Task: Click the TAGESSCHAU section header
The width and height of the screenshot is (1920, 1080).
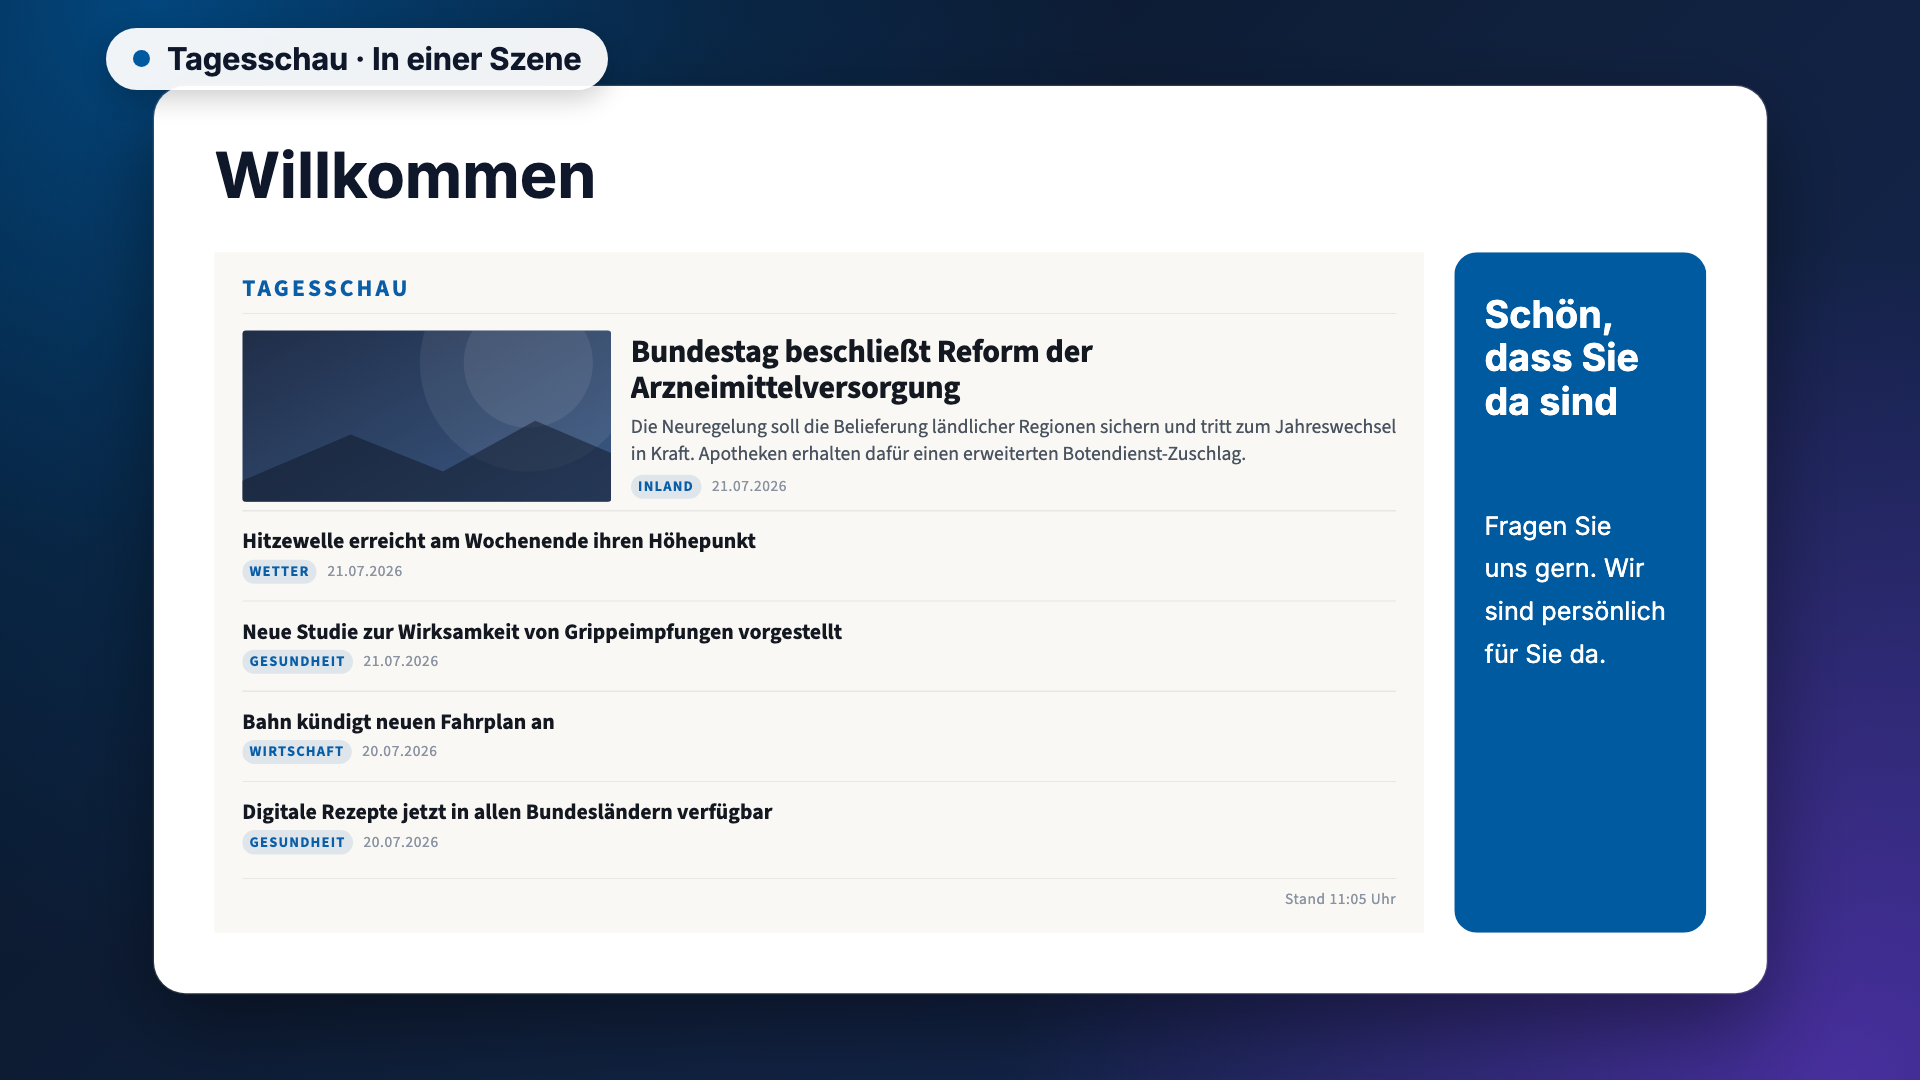Action: click(325, 288)
